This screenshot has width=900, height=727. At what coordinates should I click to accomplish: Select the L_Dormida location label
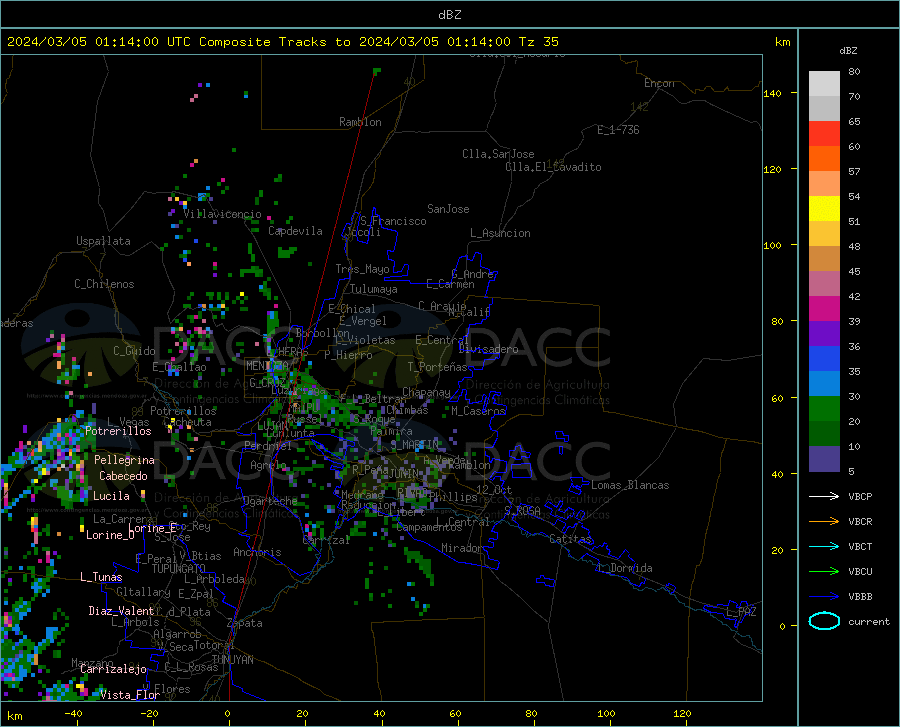pos(625,568)
